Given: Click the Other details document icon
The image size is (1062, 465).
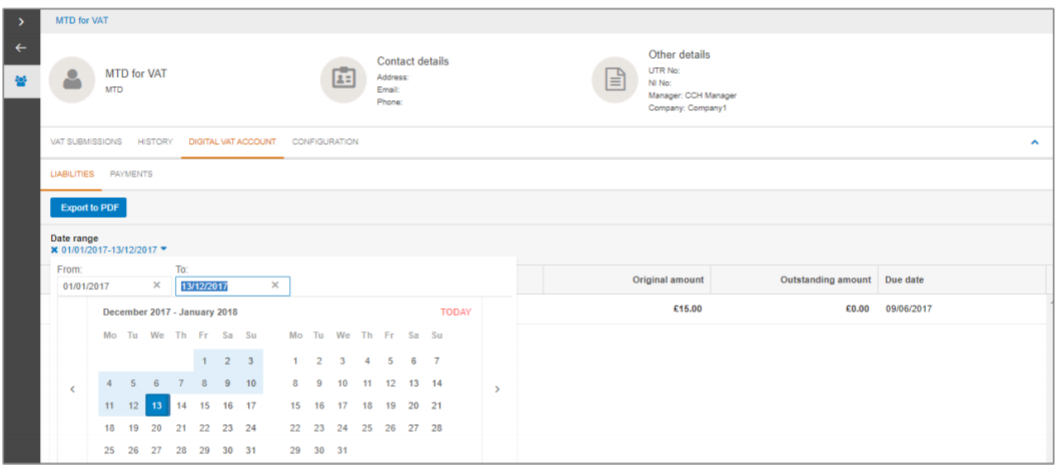Looking at the screenshot, I should tap(615, 80).
